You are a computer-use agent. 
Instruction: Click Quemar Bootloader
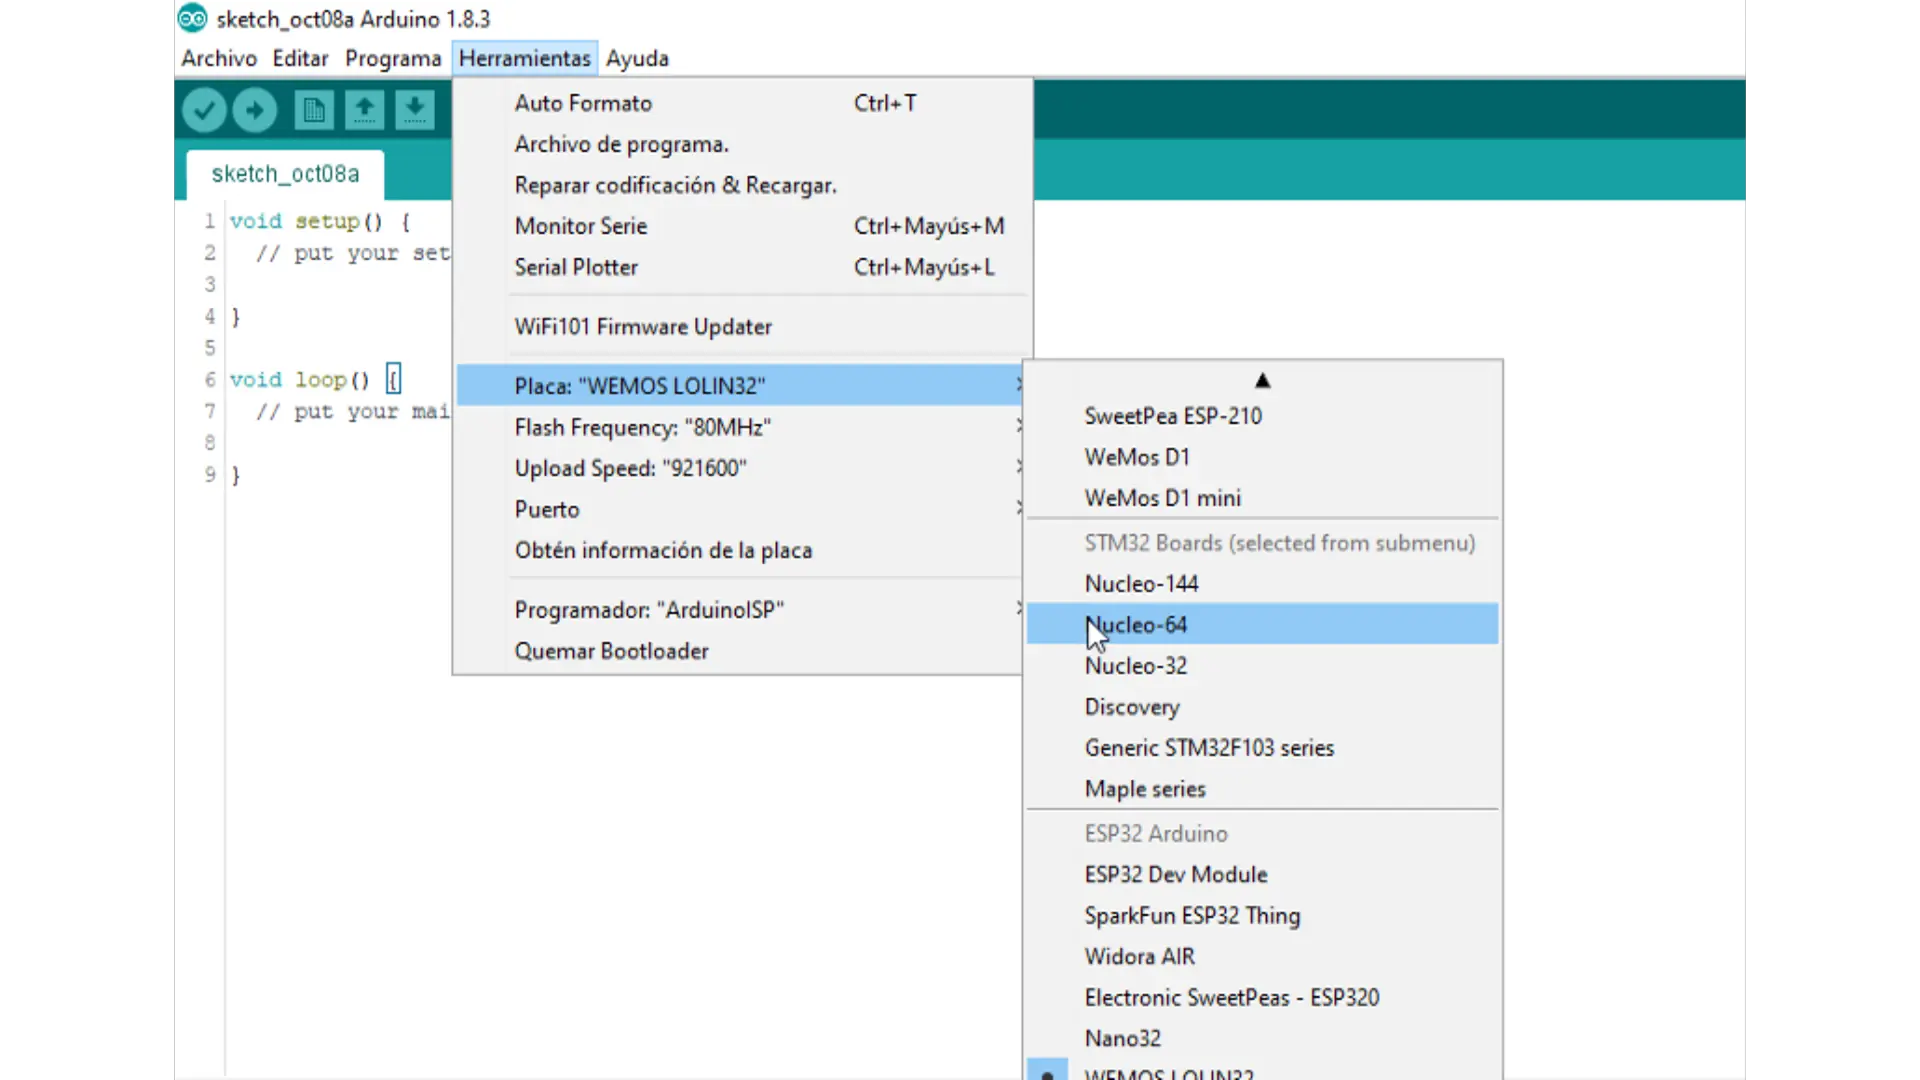tap(740, 651)
